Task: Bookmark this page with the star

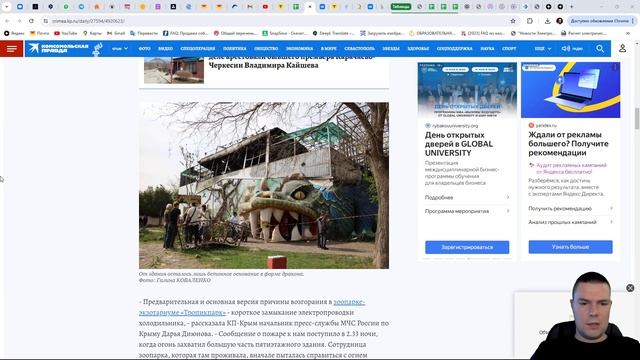Action: point(513,21)
